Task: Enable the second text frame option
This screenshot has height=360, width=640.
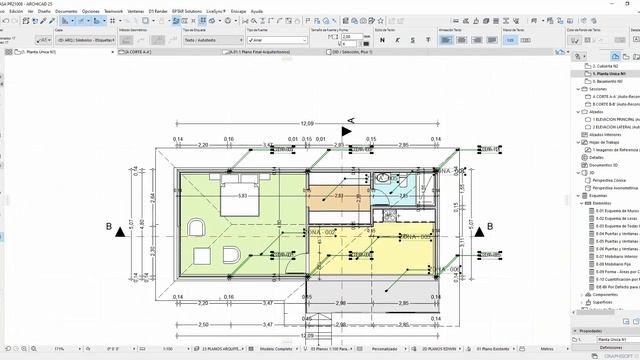Action: [526, 40]
